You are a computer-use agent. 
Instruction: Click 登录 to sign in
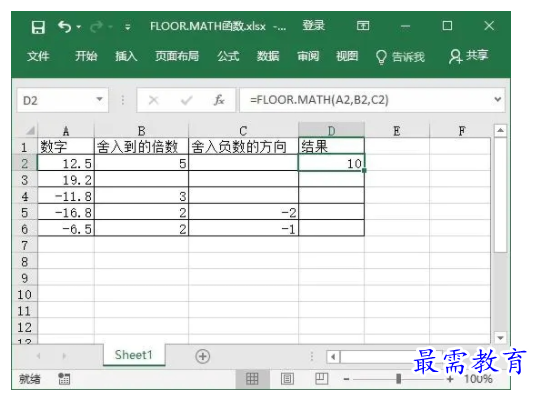click(x=314, y=26)
